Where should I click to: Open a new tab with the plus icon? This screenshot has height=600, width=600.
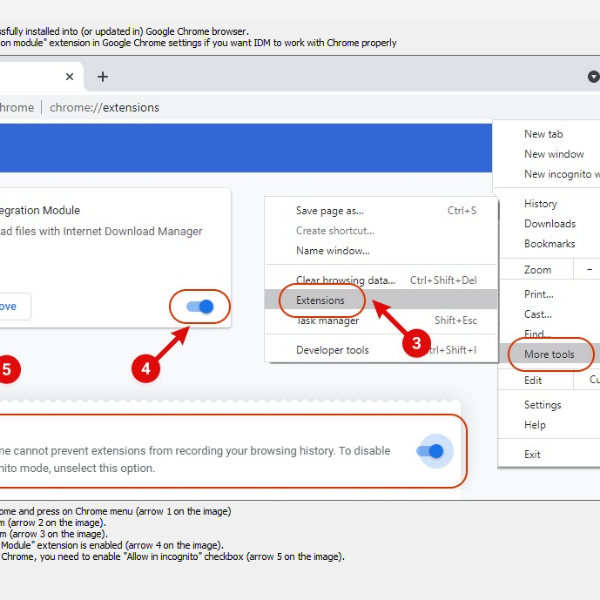(x=102, y=77)
